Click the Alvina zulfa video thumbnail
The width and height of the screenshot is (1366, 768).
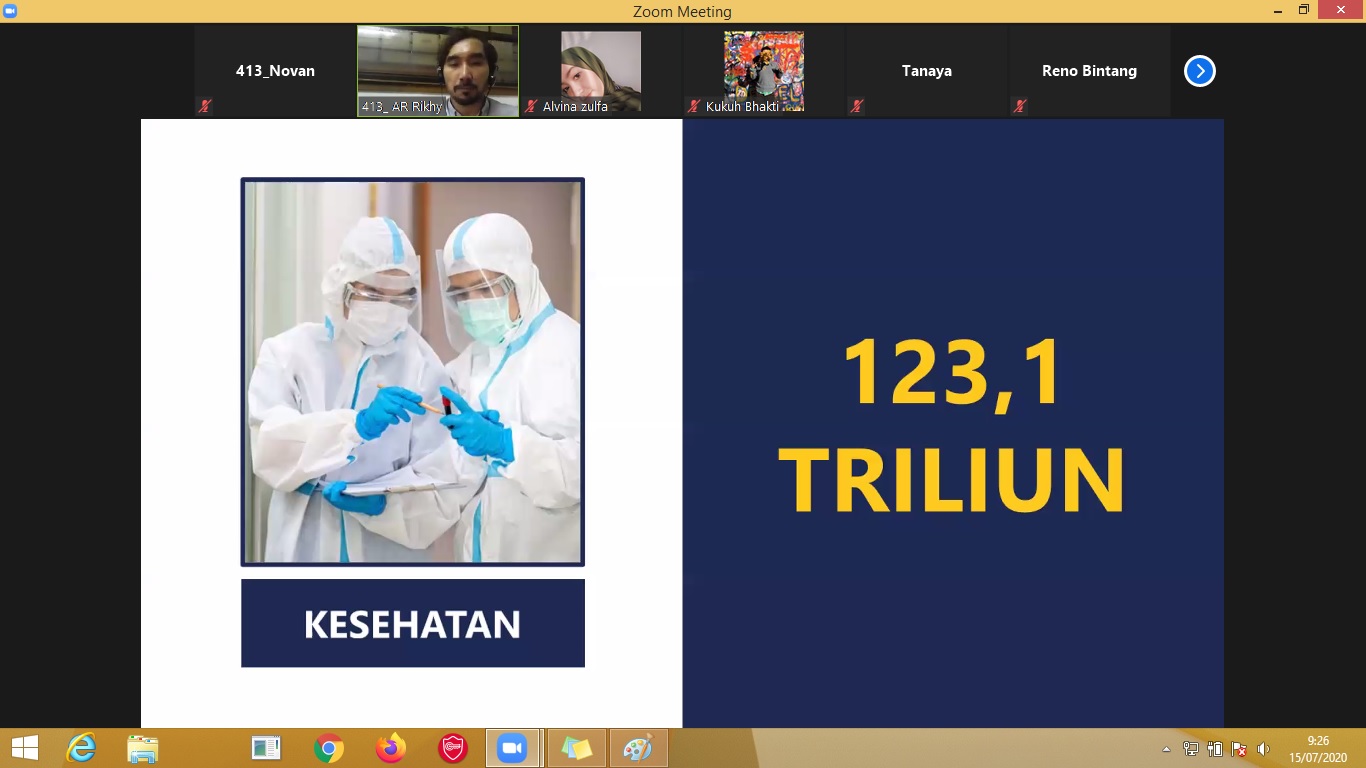pos(600,71)
